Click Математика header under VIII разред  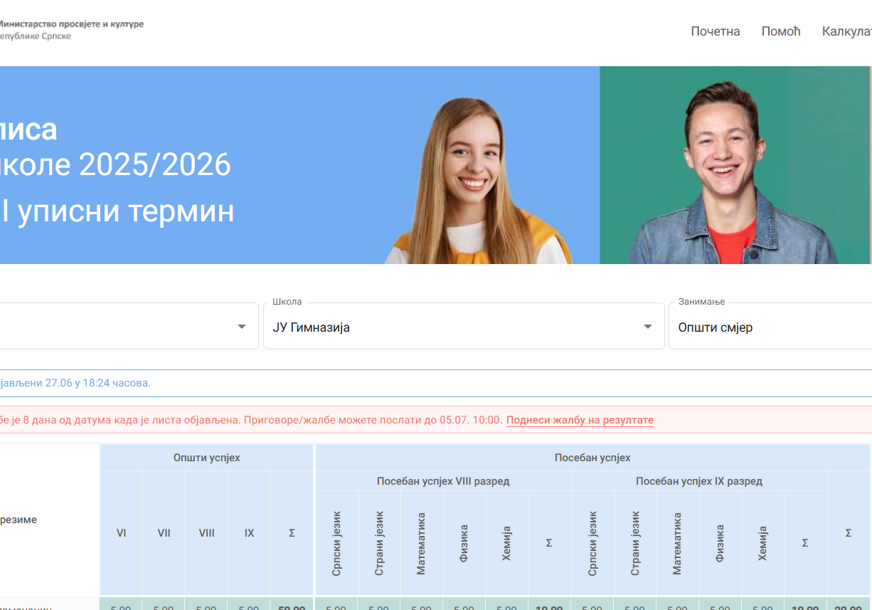pos(422,543)
